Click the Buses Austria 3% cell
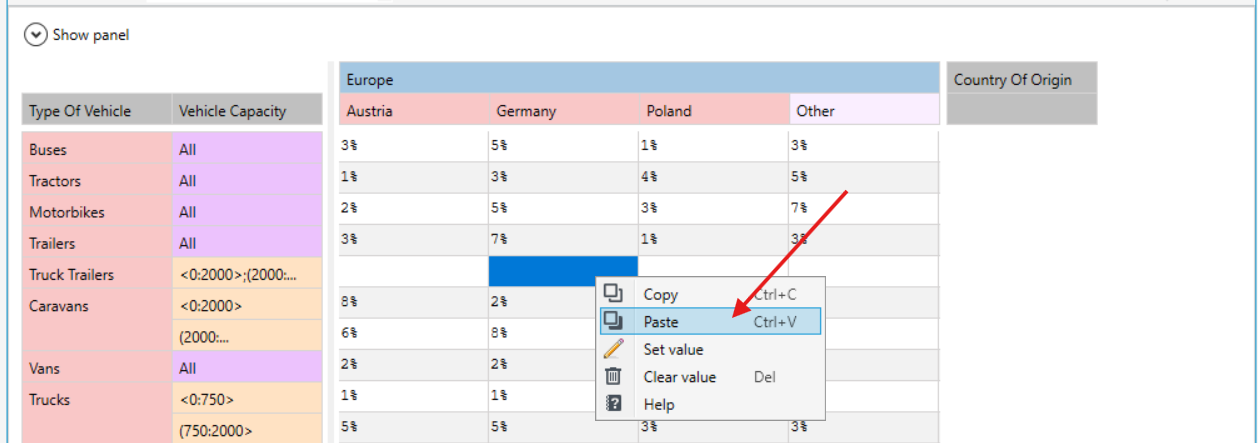This screenshot has height=443, width=1258. 413,145
